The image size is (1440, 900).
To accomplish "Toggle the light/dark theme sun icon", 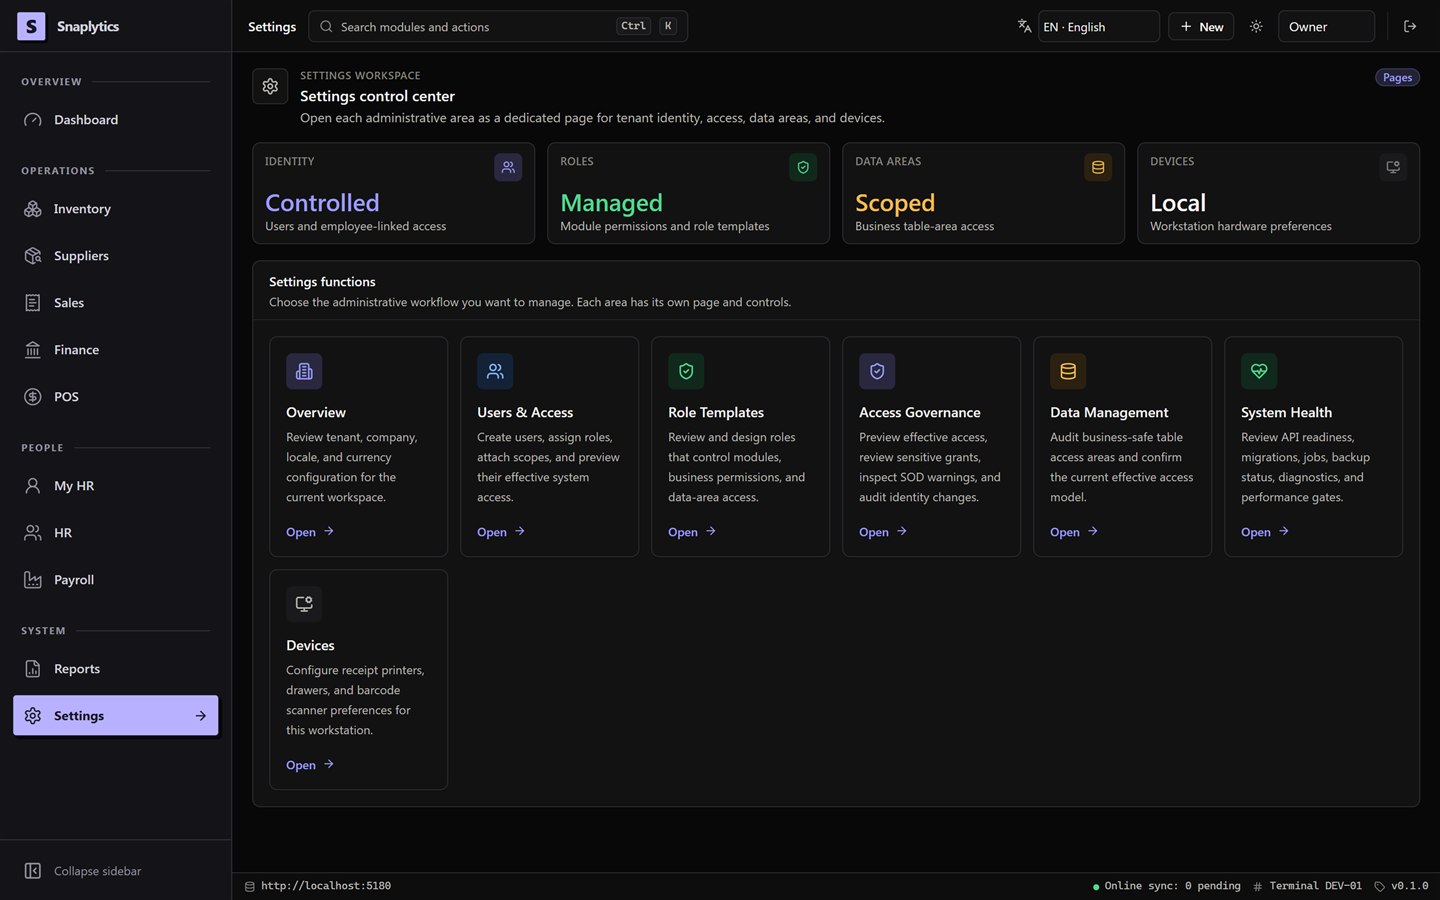I will (x=1256, y=27).
